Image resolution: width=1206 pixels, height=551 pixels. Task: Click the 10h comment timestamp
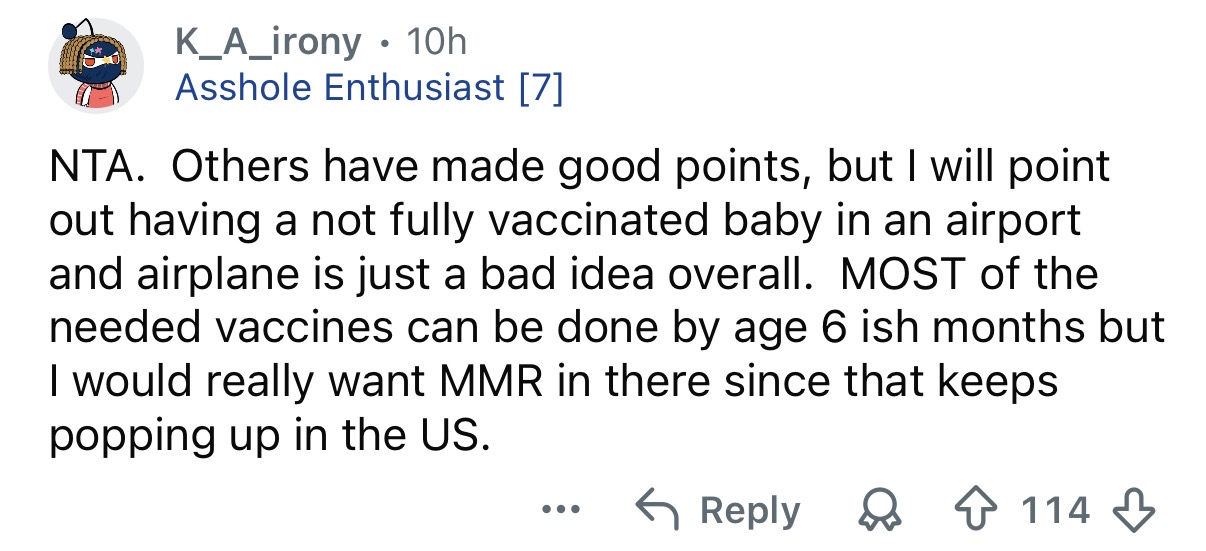coord(437,41)
